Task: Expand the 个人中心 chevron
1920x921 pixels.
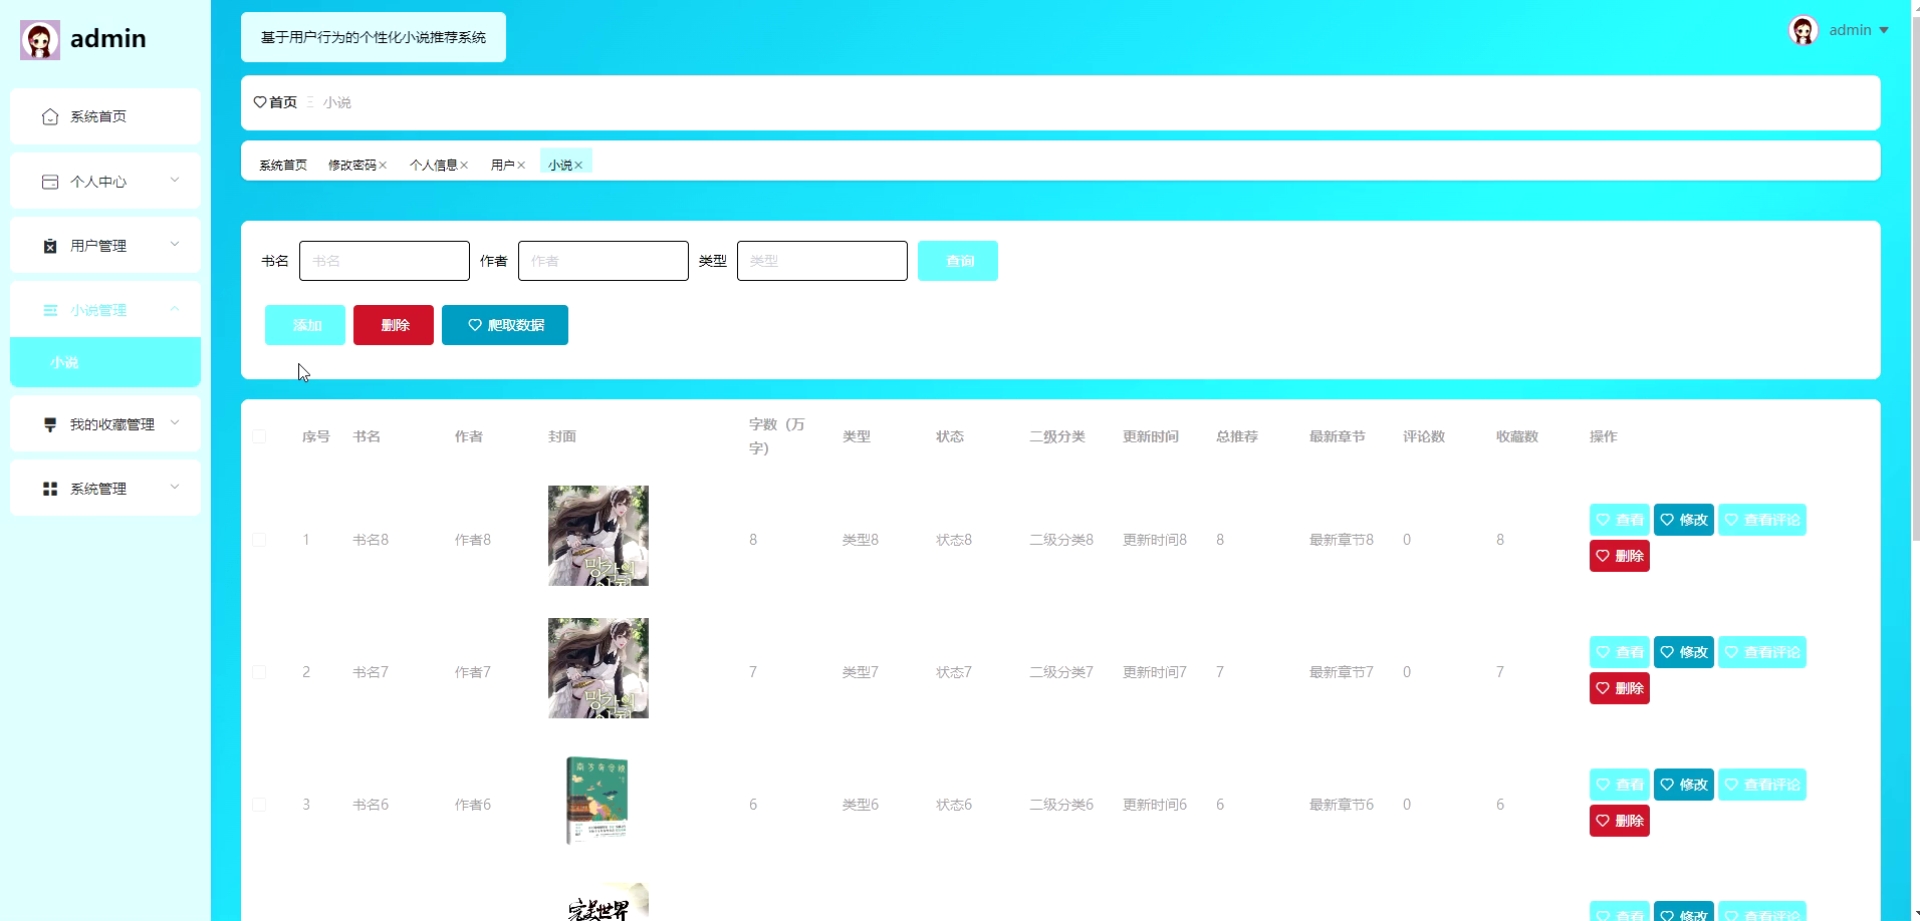Action: 175,180
